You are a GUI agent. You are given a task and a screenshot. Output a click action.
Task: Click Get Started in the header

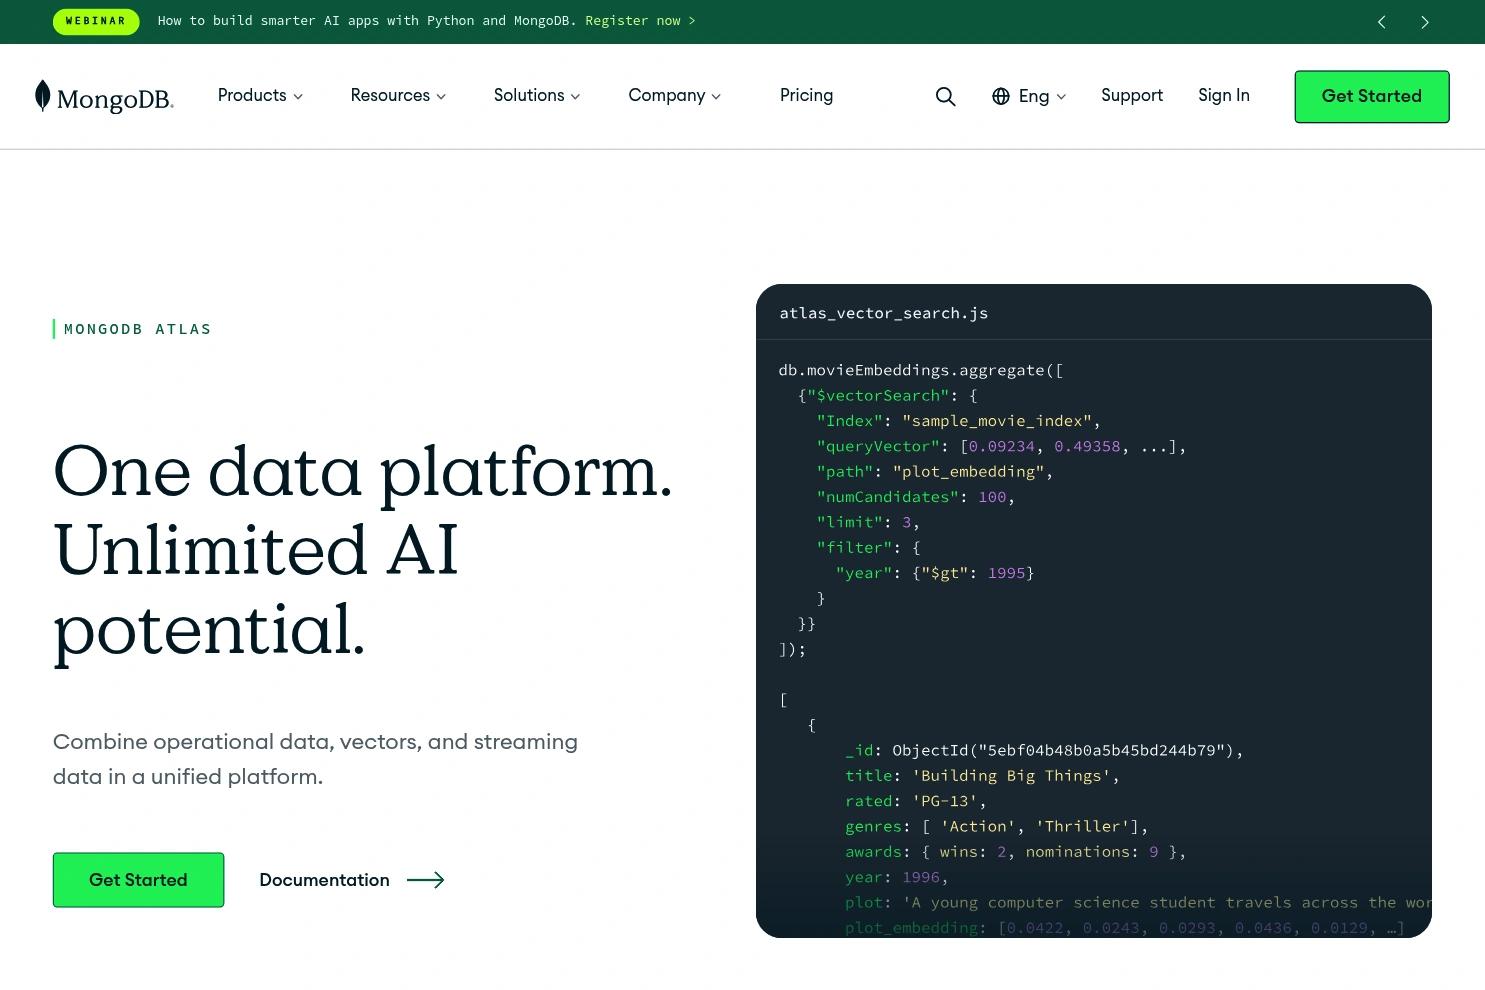click(1372, 97)
